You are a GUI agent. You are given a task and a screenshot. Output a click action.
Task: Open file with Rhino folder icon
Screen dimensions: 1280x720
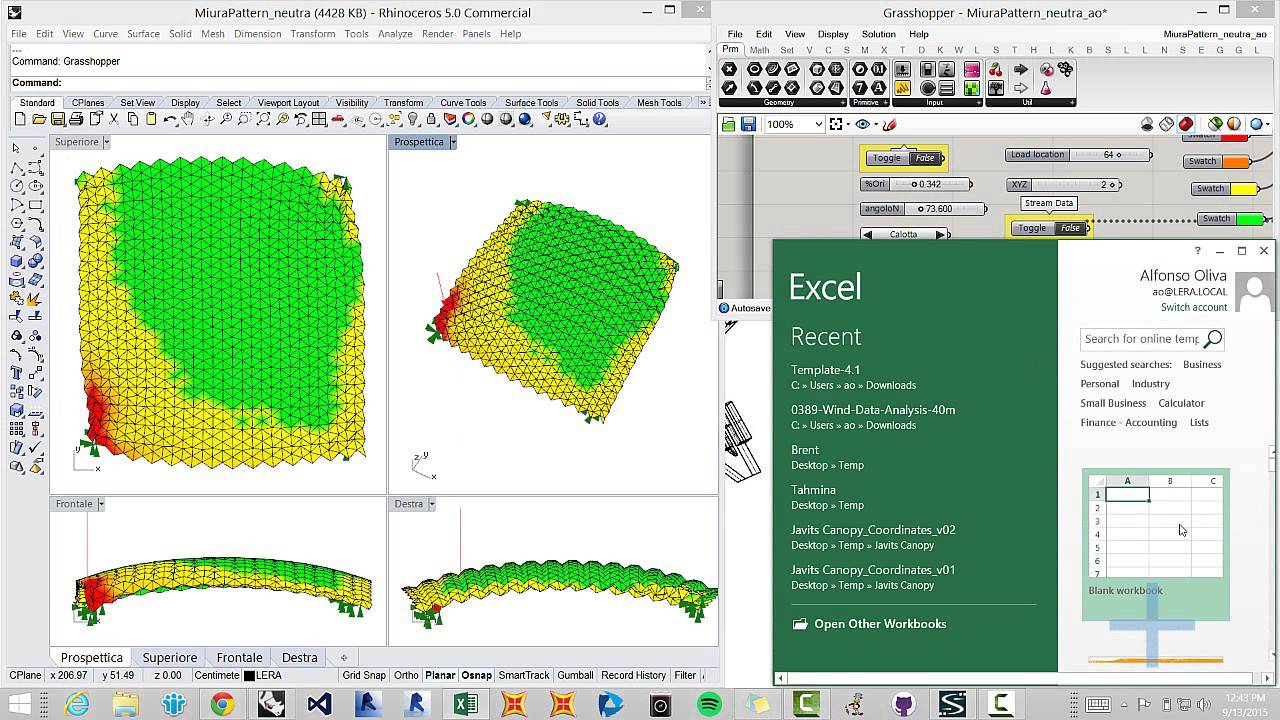(39, 119)
